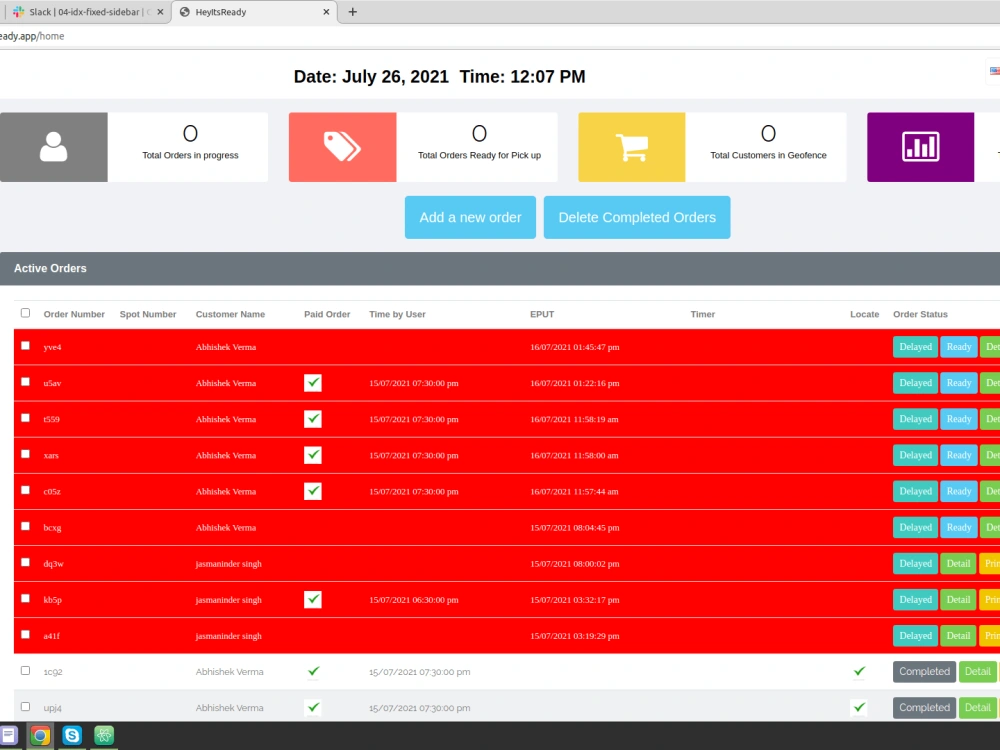The image size is (1000, 750).
Task: Select the checkbox for order upj4
Action: pyautogui.click(x=26, y=707)
